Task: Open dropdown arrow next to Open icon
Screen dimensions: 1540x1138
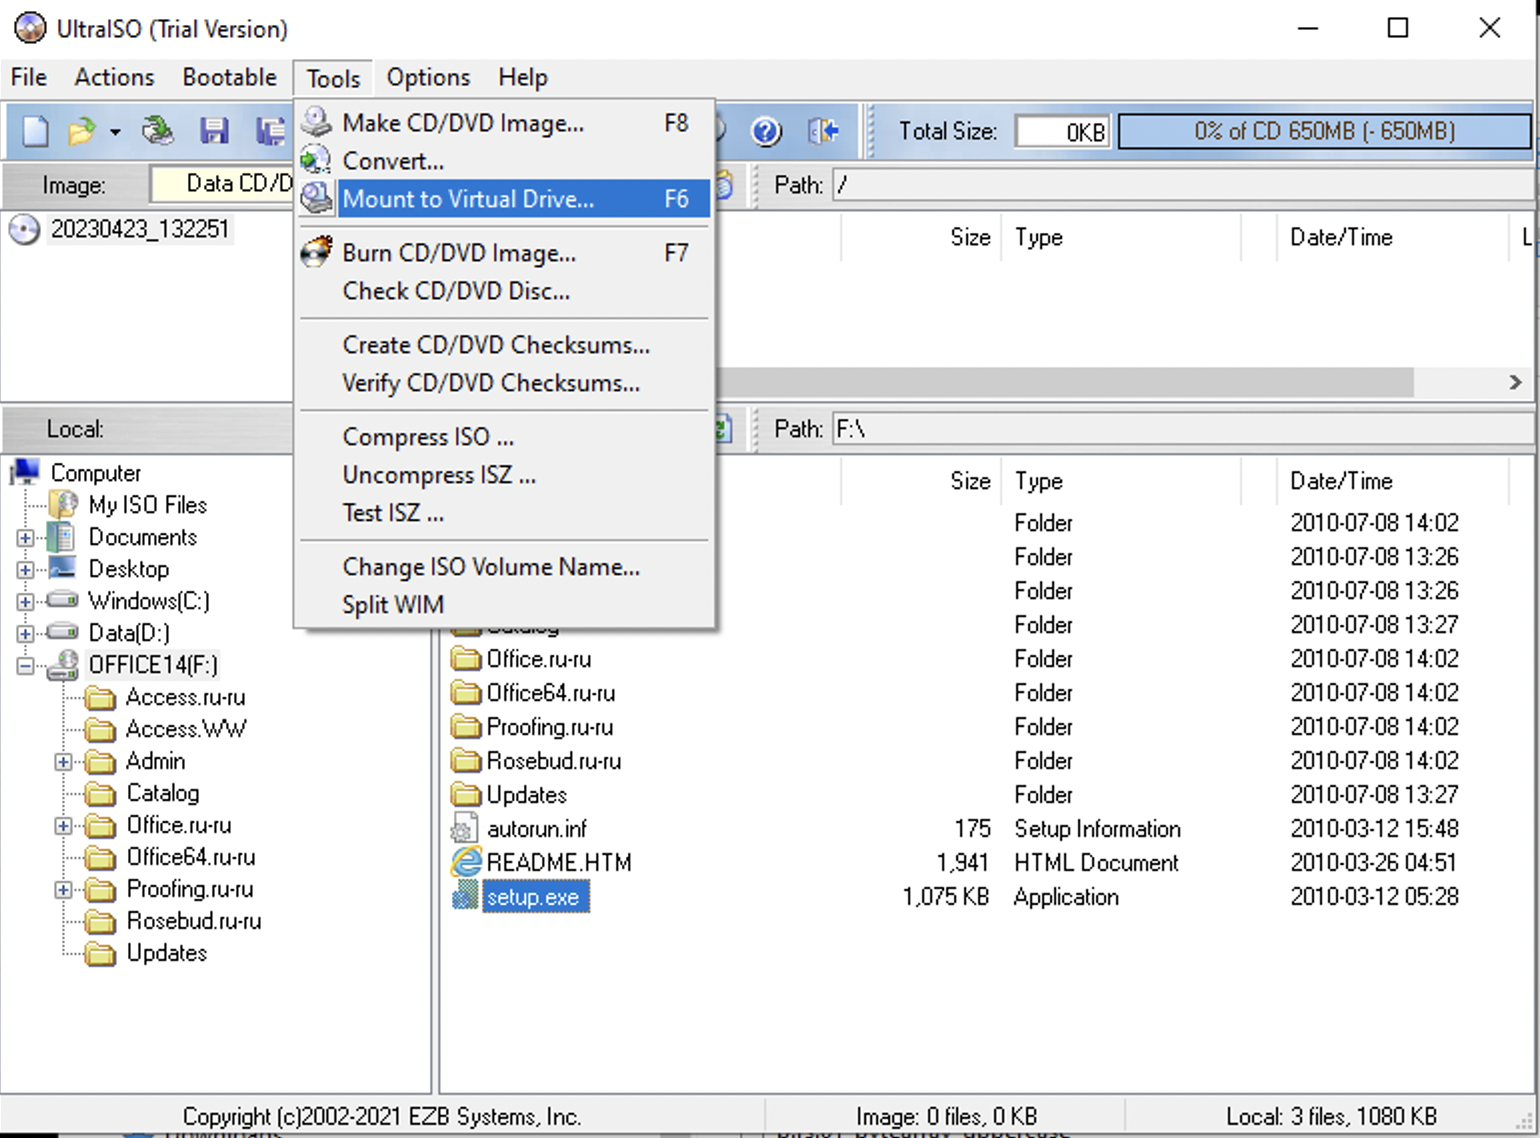Action: pos(115,132)
